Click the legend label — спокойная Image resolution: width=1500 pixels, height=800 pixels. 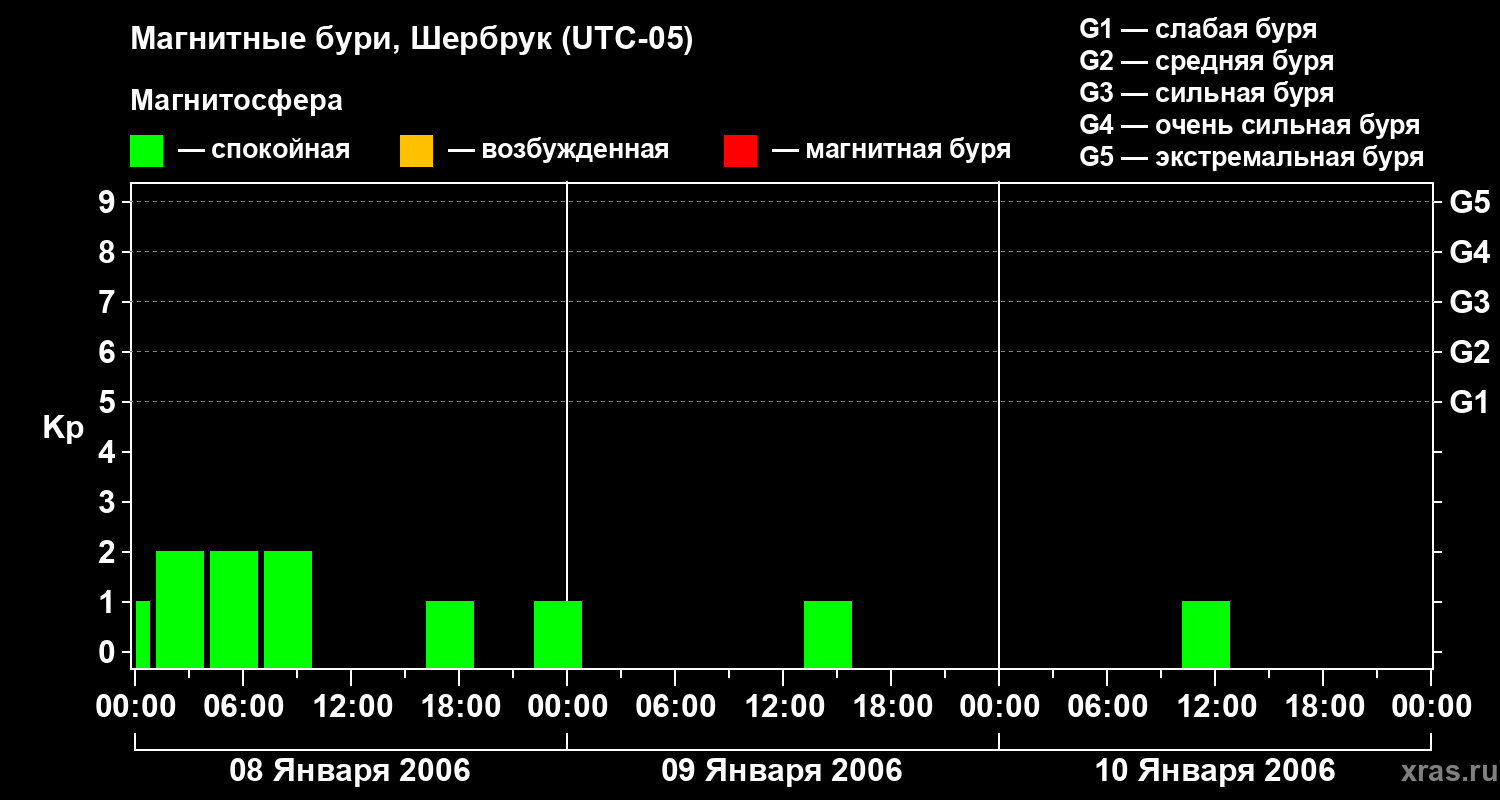(264, 150)
